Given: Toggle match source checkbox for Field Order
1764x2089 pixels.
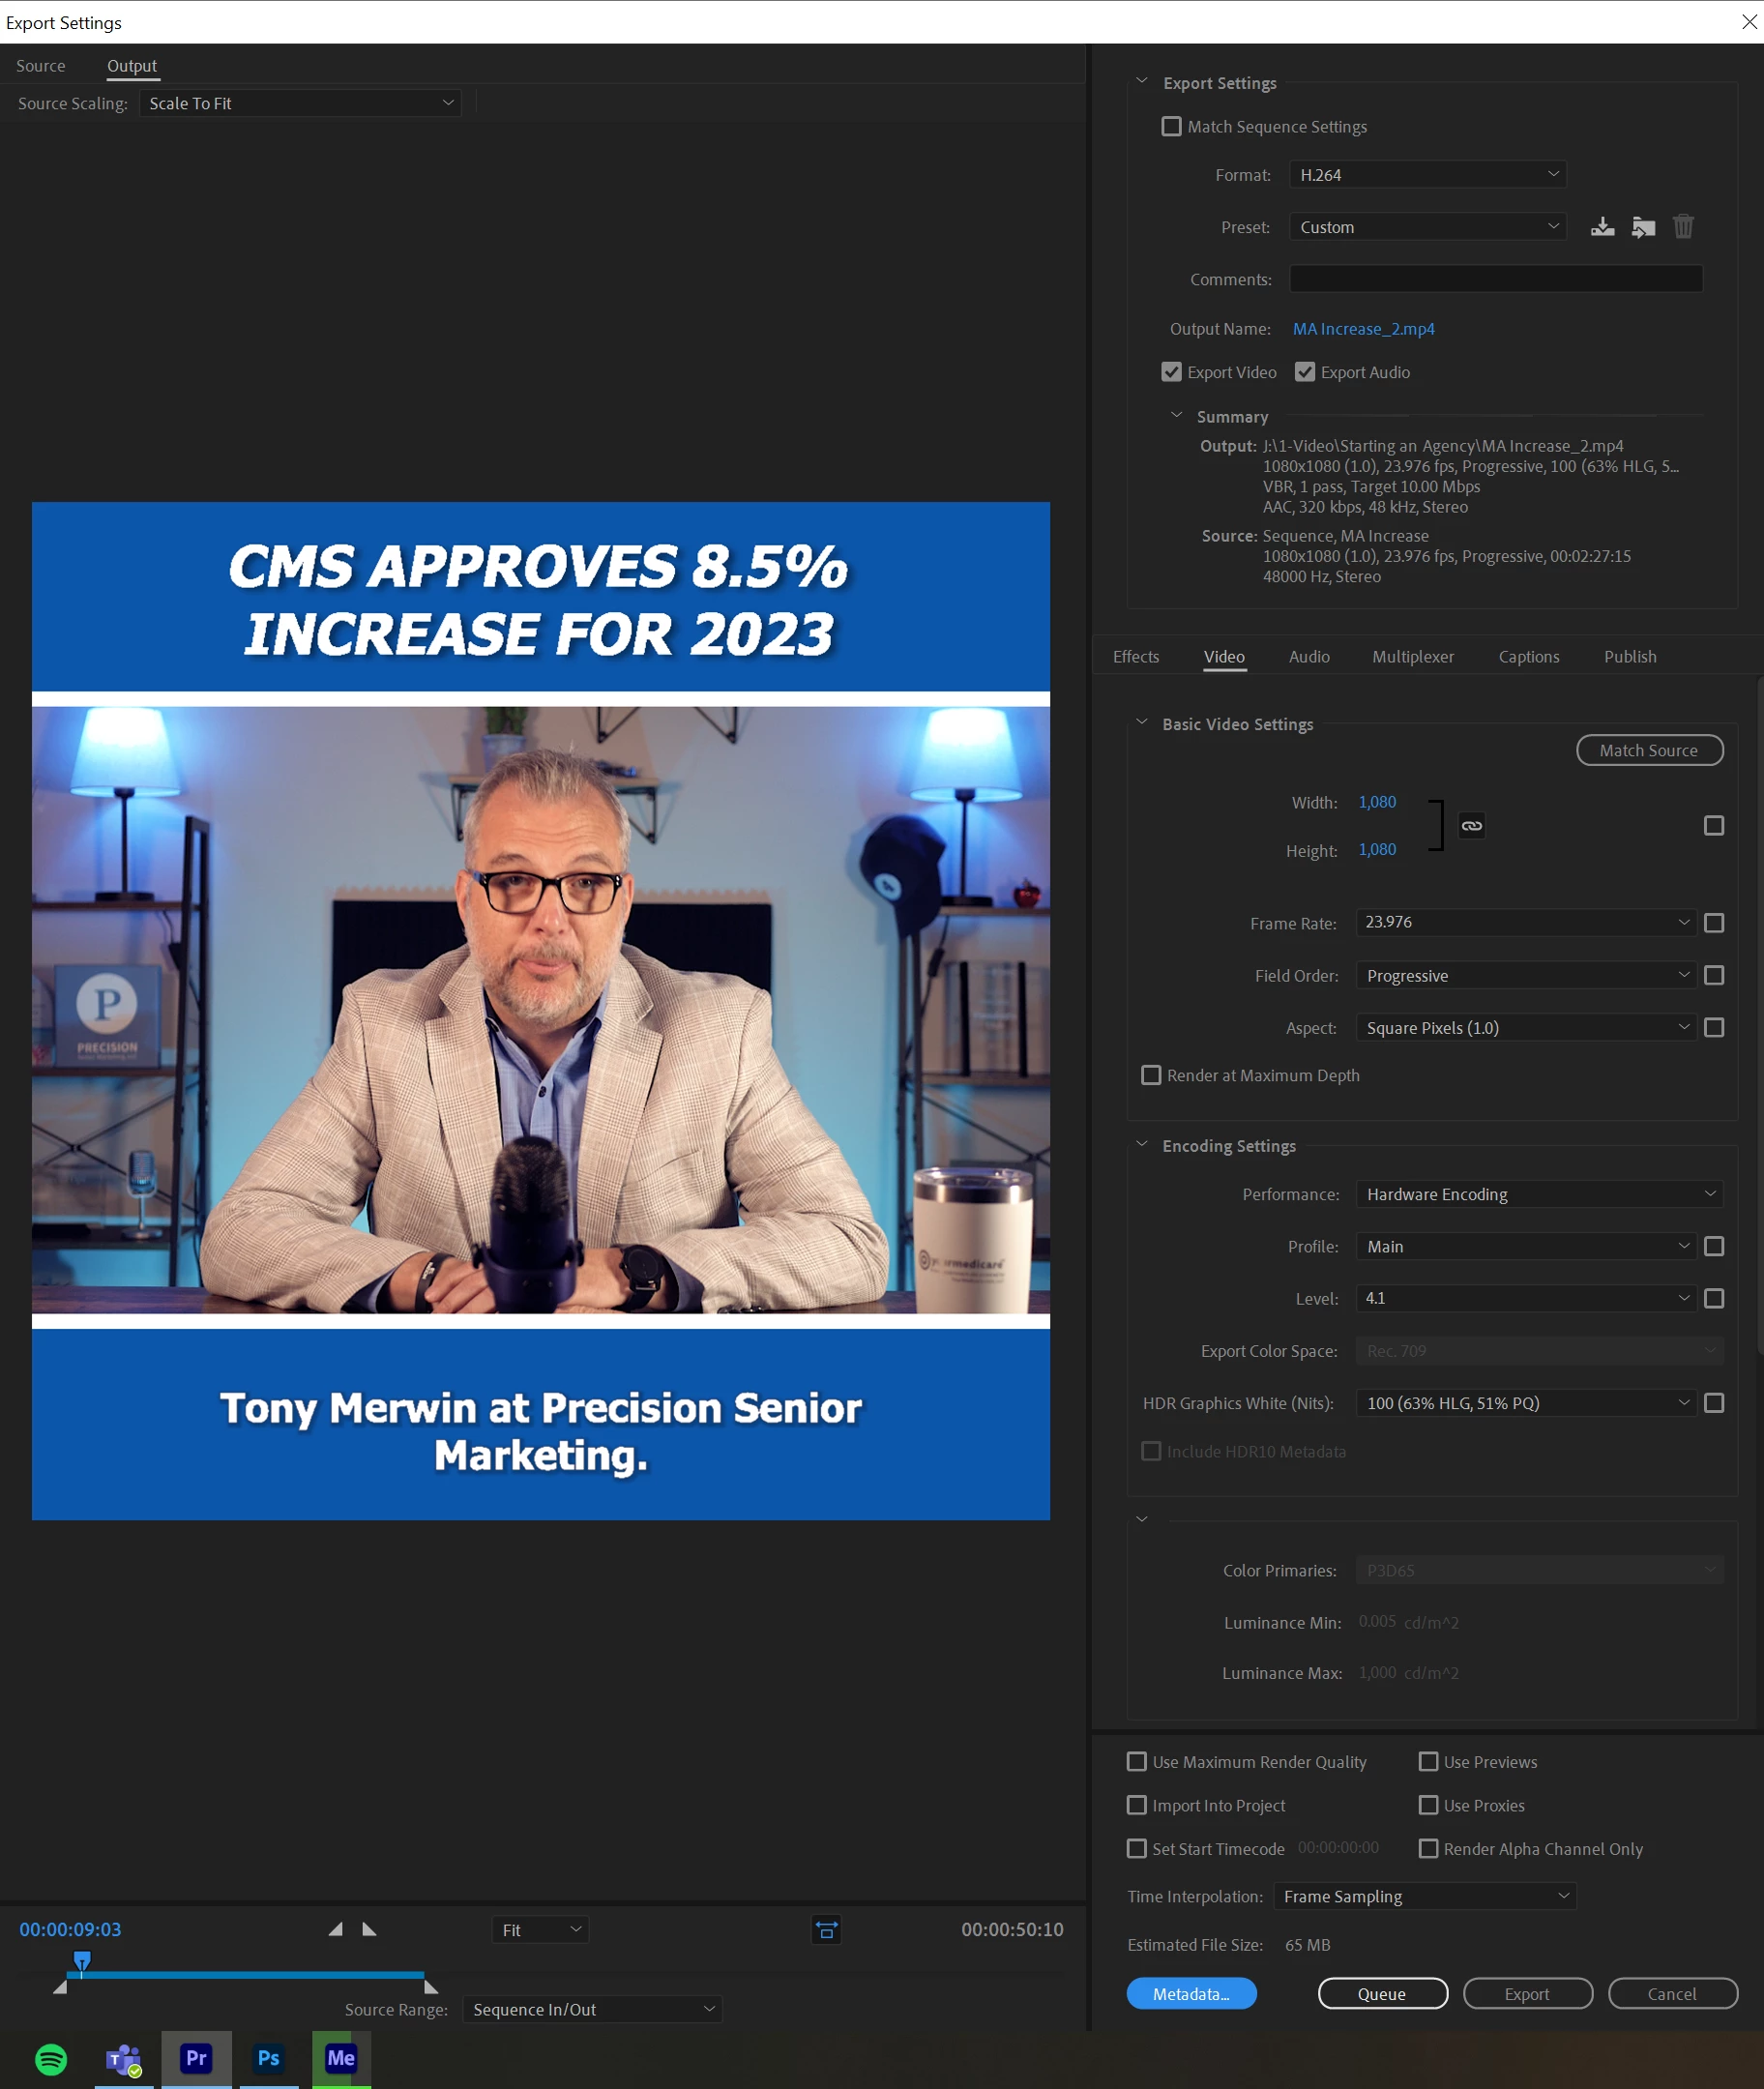Looking at the screenshot, I should (1714, 975).
